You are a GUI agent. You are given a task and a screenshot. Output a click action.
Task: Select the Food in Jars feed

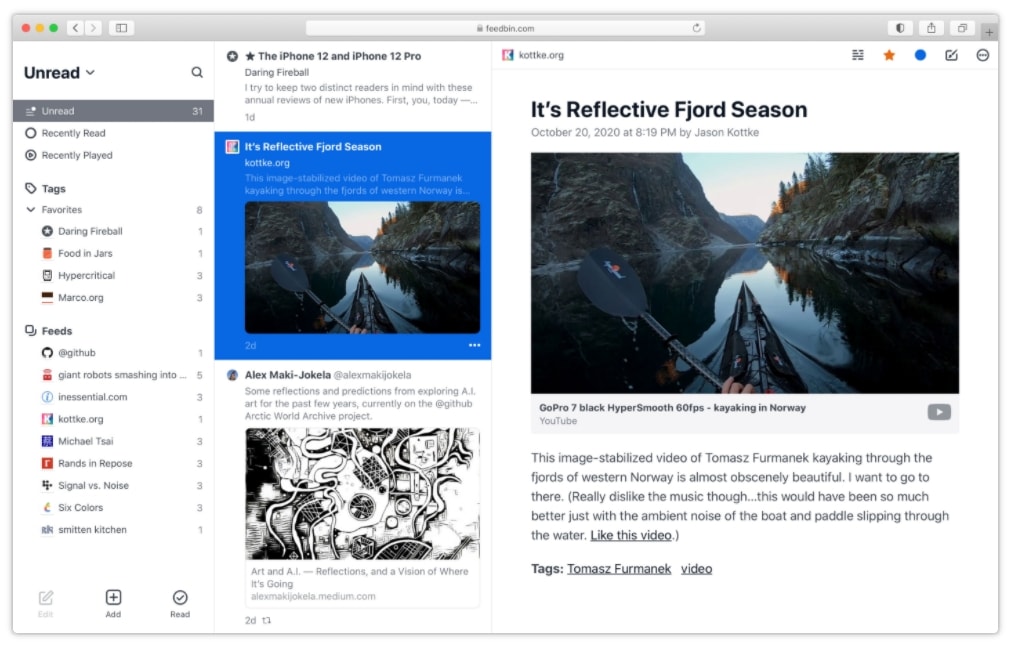(114, 253)
